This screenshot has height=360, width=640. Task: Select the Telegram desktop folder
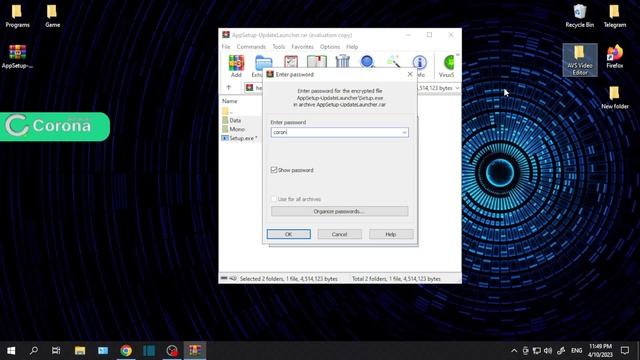[615, 16]
